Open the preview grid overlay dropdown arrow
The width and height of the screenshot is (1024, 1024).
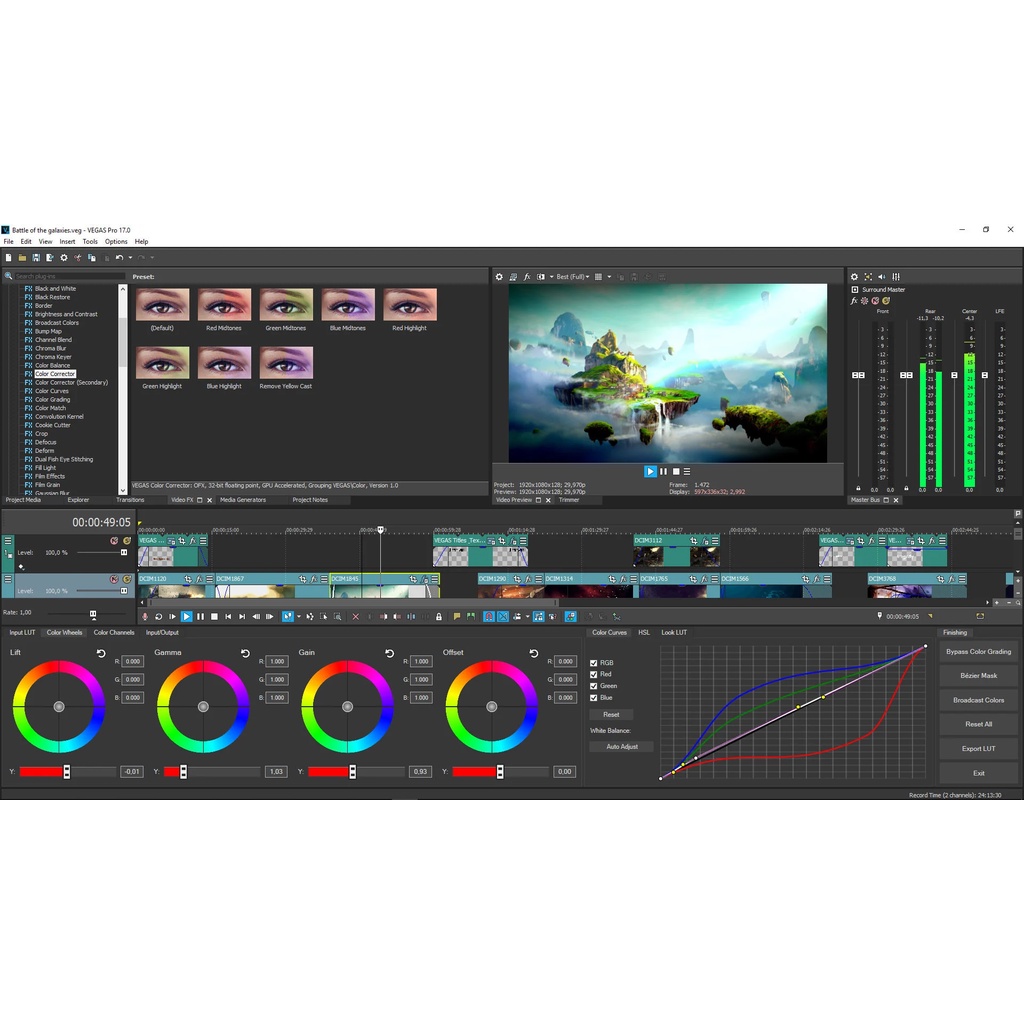[x=609, y=277]
